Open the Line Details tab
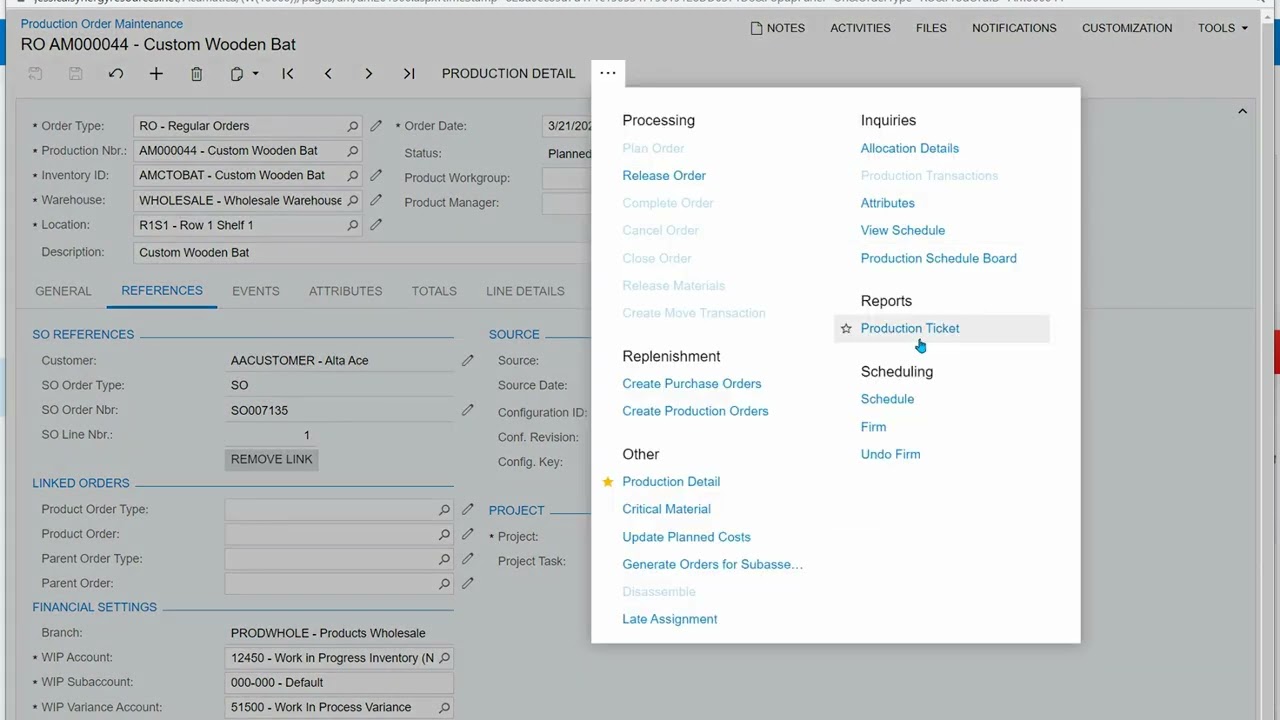1280x720 pixels. coord(525,291)
